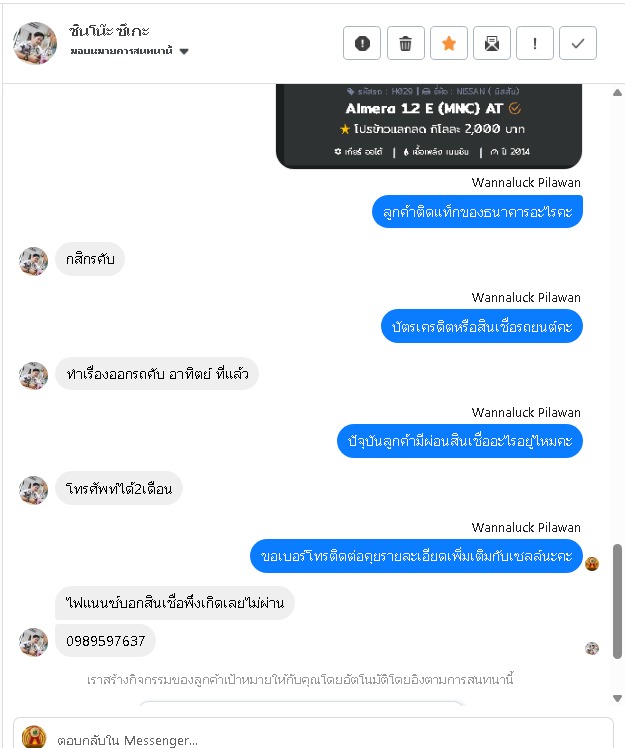
Task: Click customer avatar beside the first customer reply
Action: [33, 261]
